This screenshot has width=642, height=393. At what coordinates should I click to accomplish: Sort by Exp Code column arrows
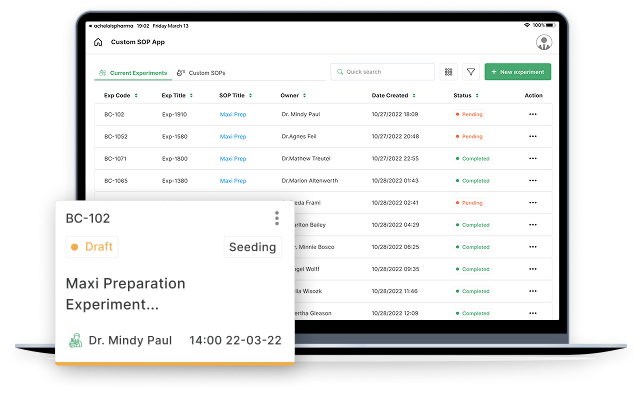coord(136,95)
